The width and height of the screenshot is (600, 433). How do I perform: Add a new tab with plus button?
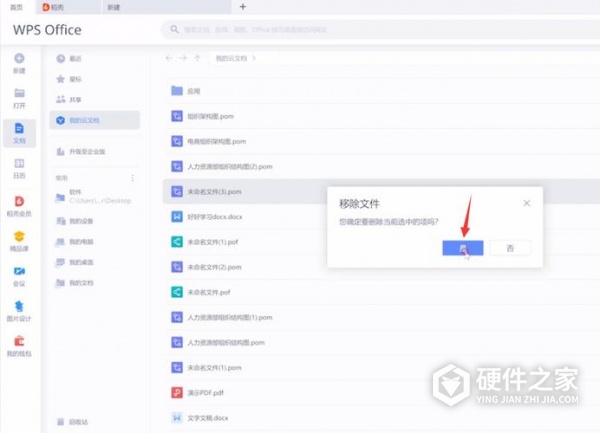click(243, 7)
